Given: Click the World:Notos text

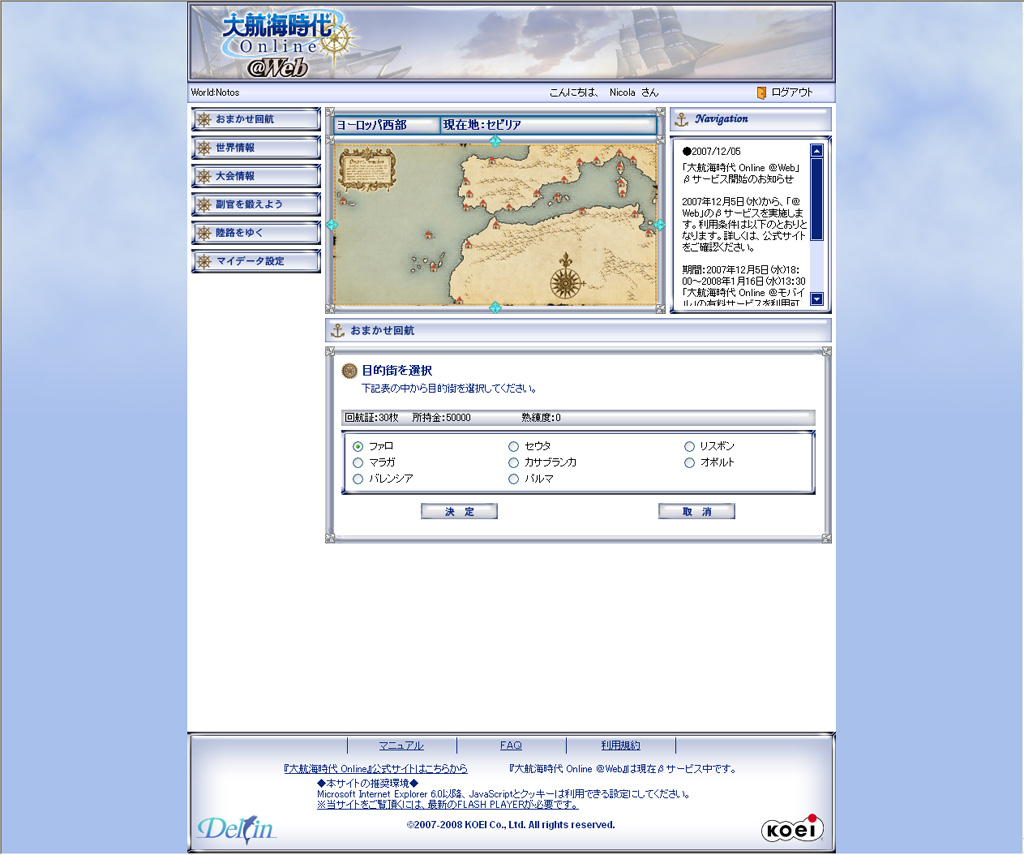Looking at the screenshot, I should [215, 93].
